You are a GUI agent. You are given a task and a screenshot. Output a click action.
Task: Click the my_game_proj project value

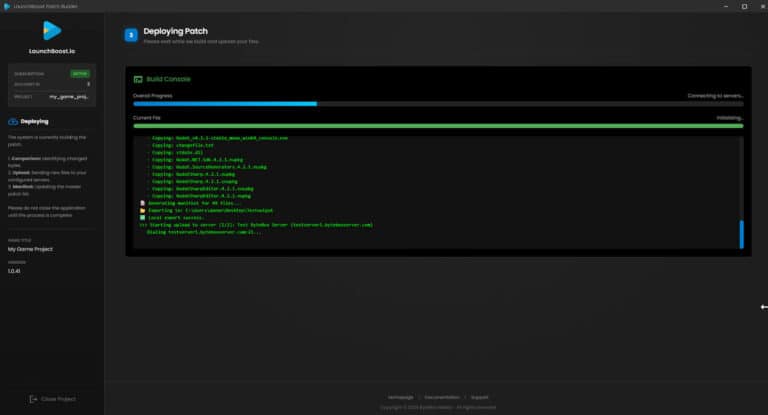click(69, 97)
